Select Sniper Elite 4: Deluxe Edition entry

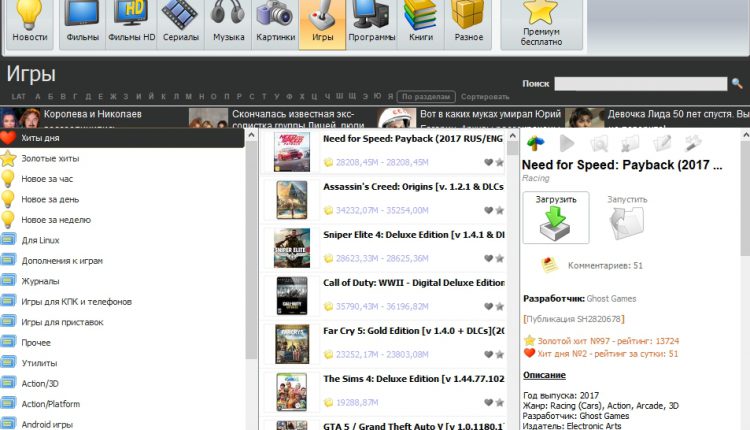coord(413,235)
